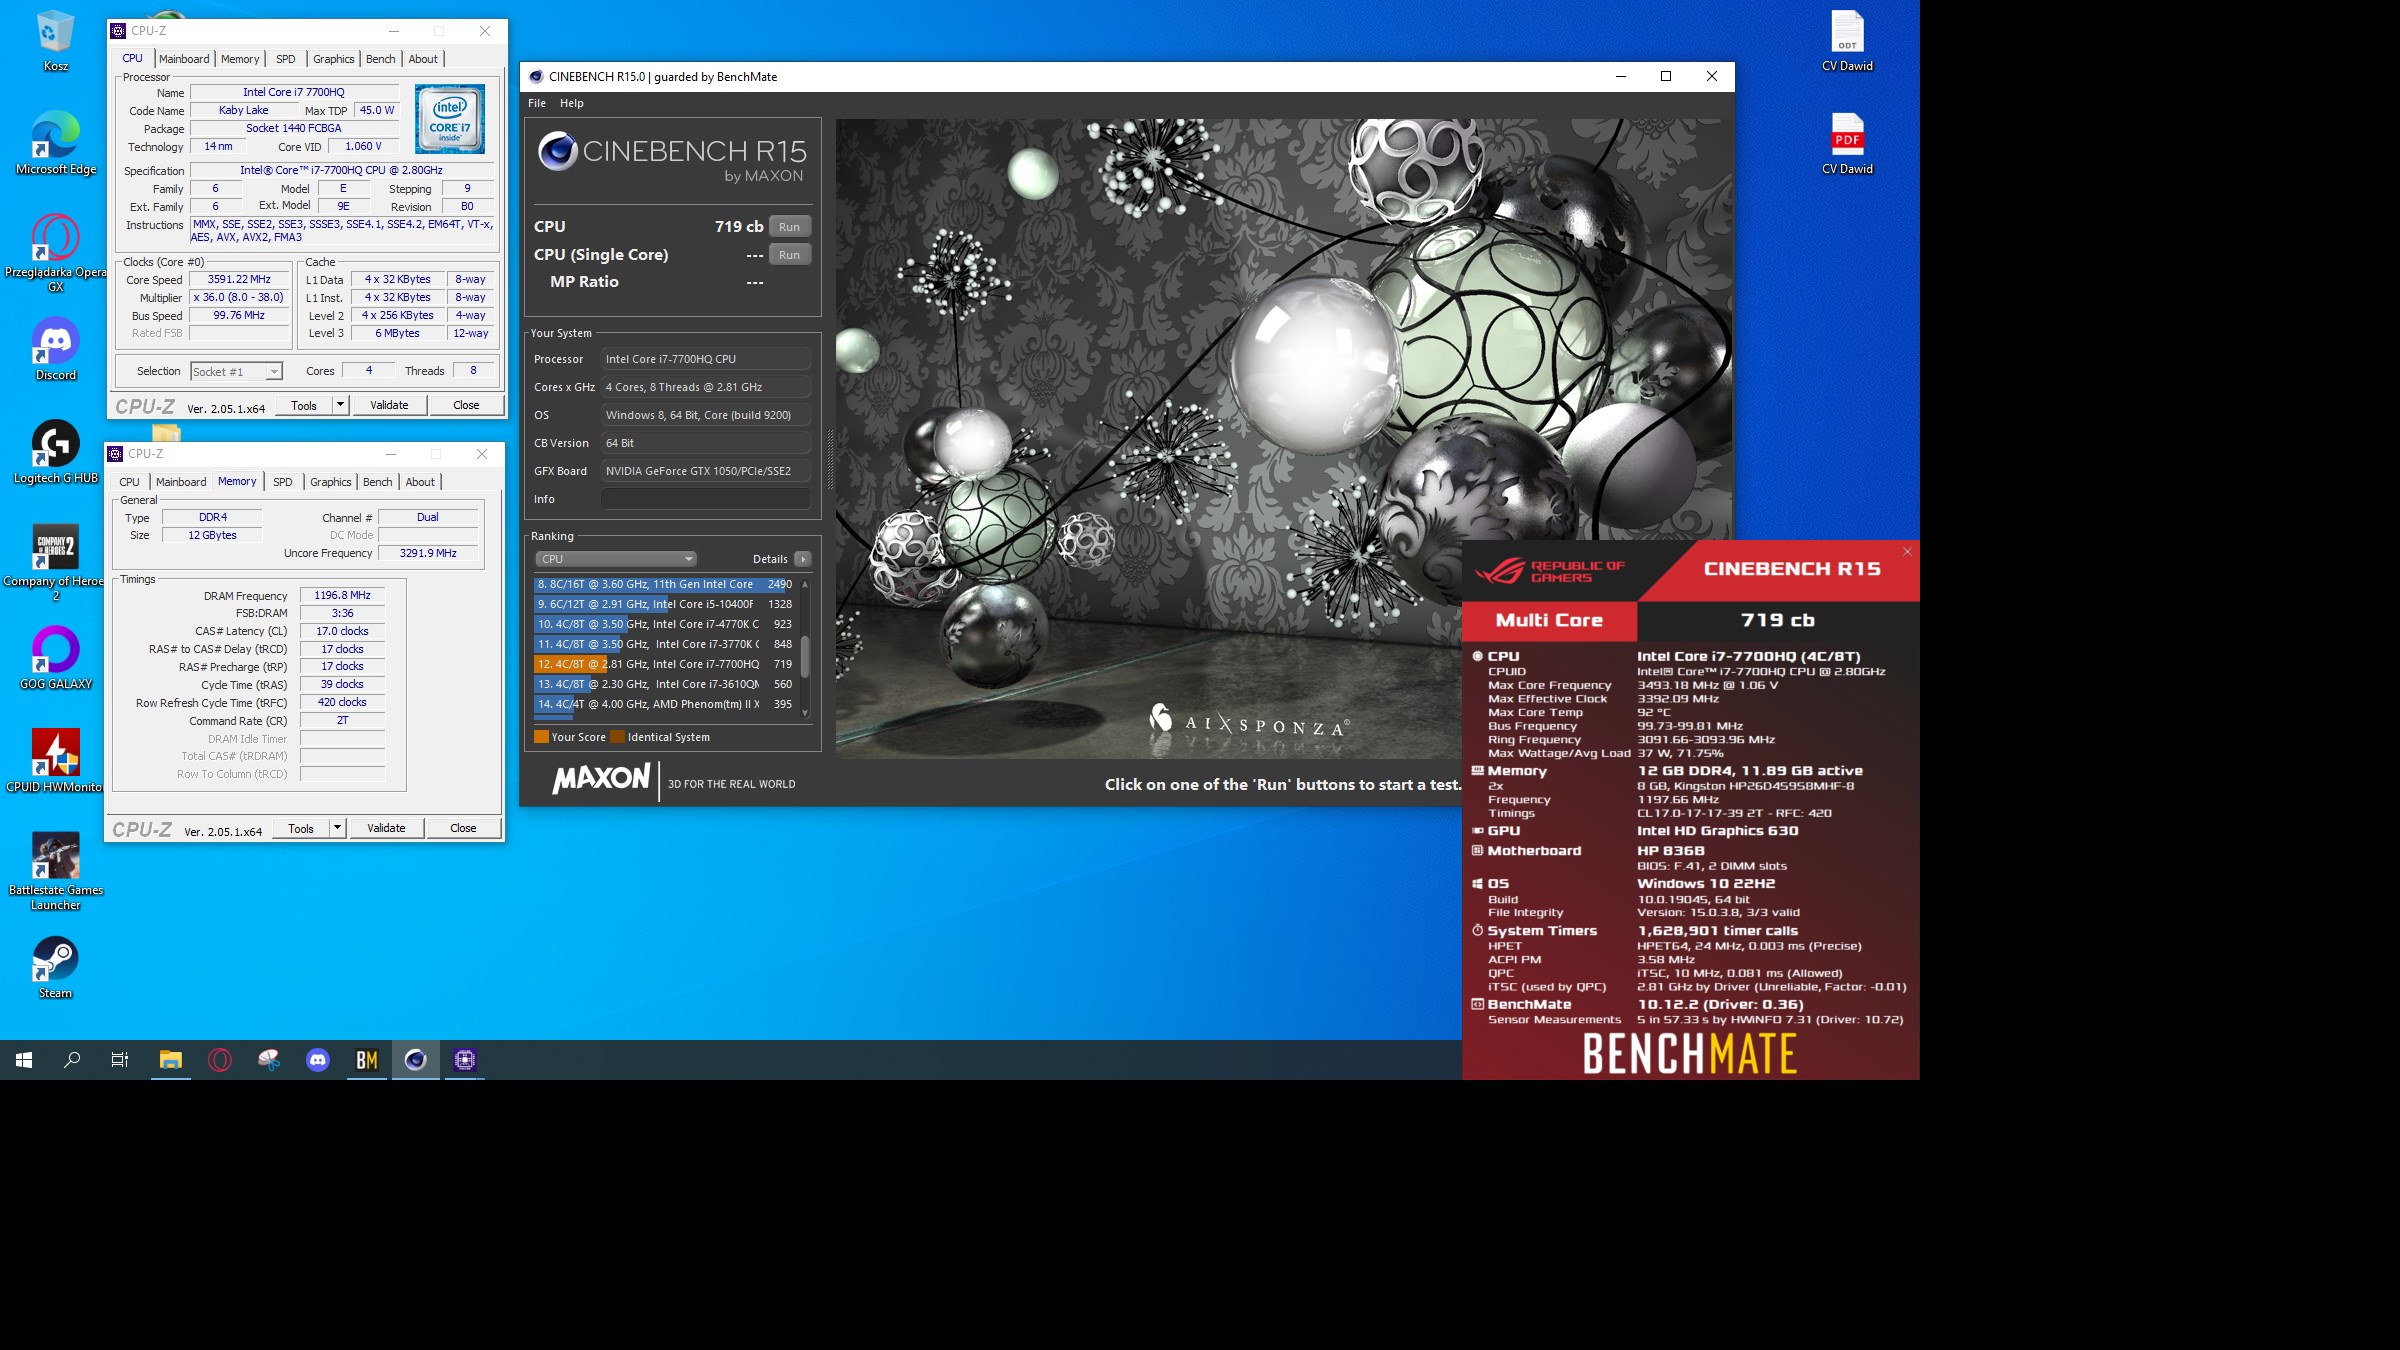2400x1350 pixels.
Task: Open Battlestate Games Launcher desktop shortcut
Action: [x=55, y=871]
